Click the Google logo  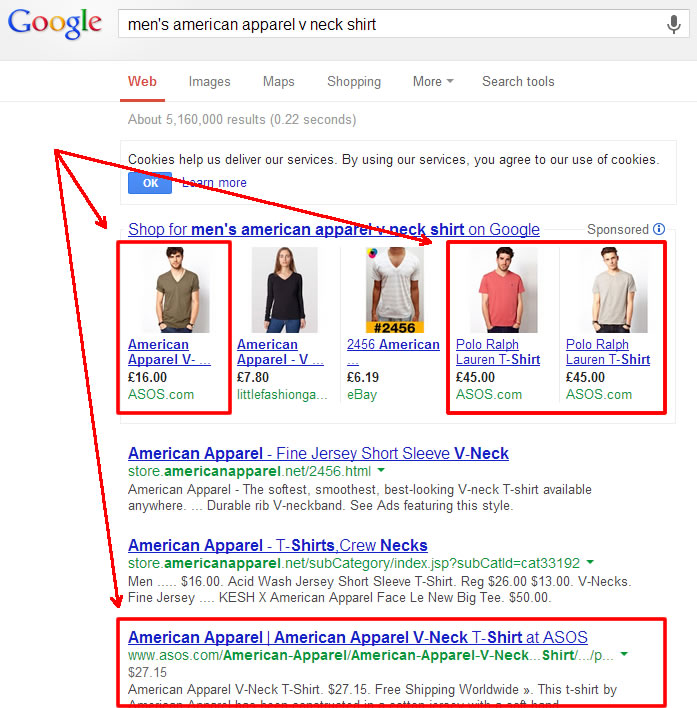point(55,23)
